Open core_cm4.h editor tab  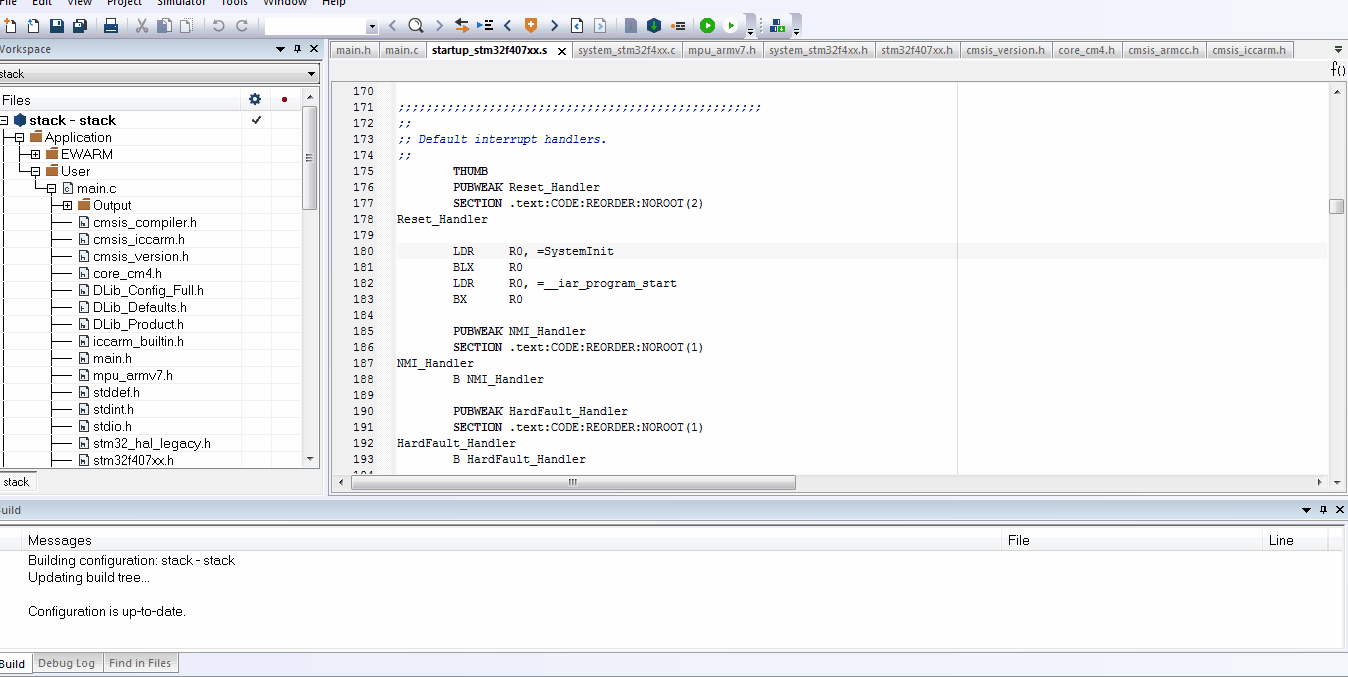pyautogui.click(x=1086, y=50)
